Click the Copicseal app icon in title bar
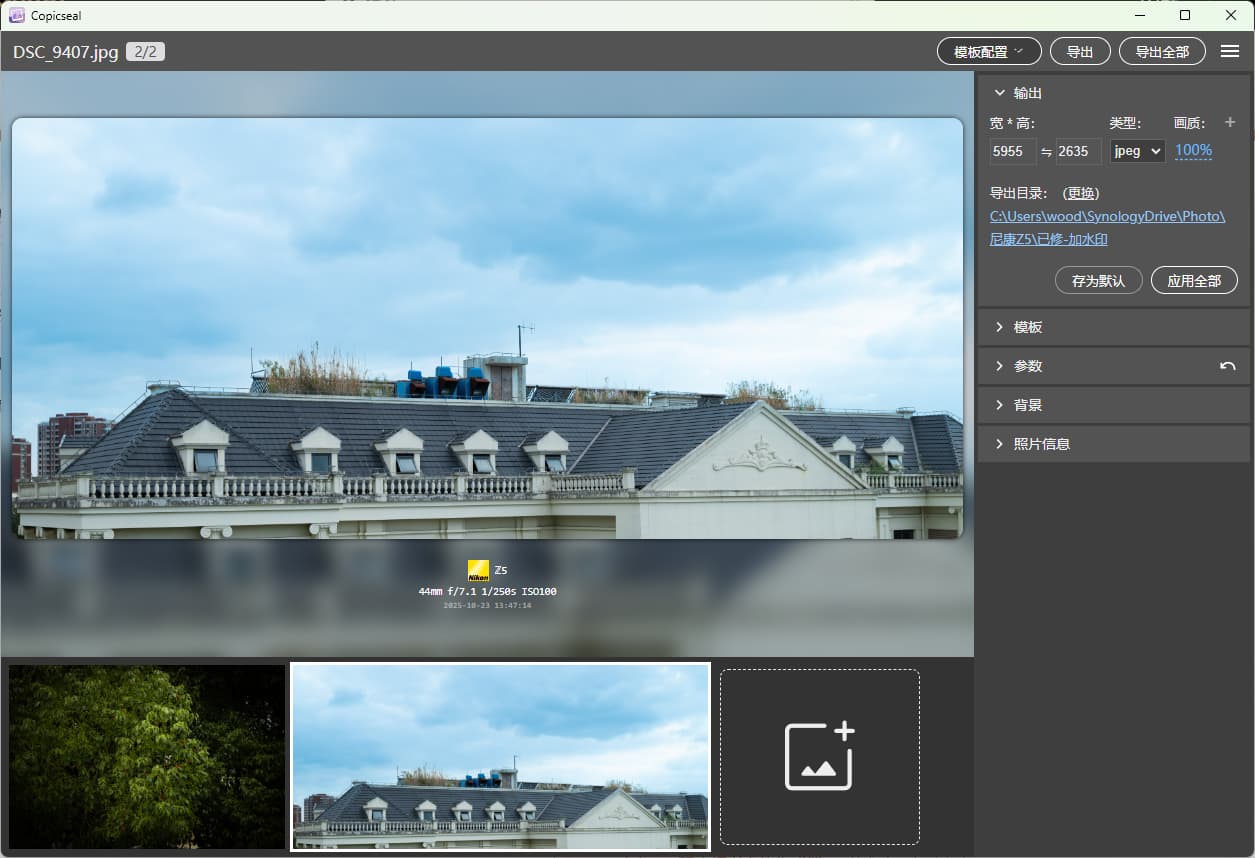1255x858 pixels. click(x=16, y=15)
